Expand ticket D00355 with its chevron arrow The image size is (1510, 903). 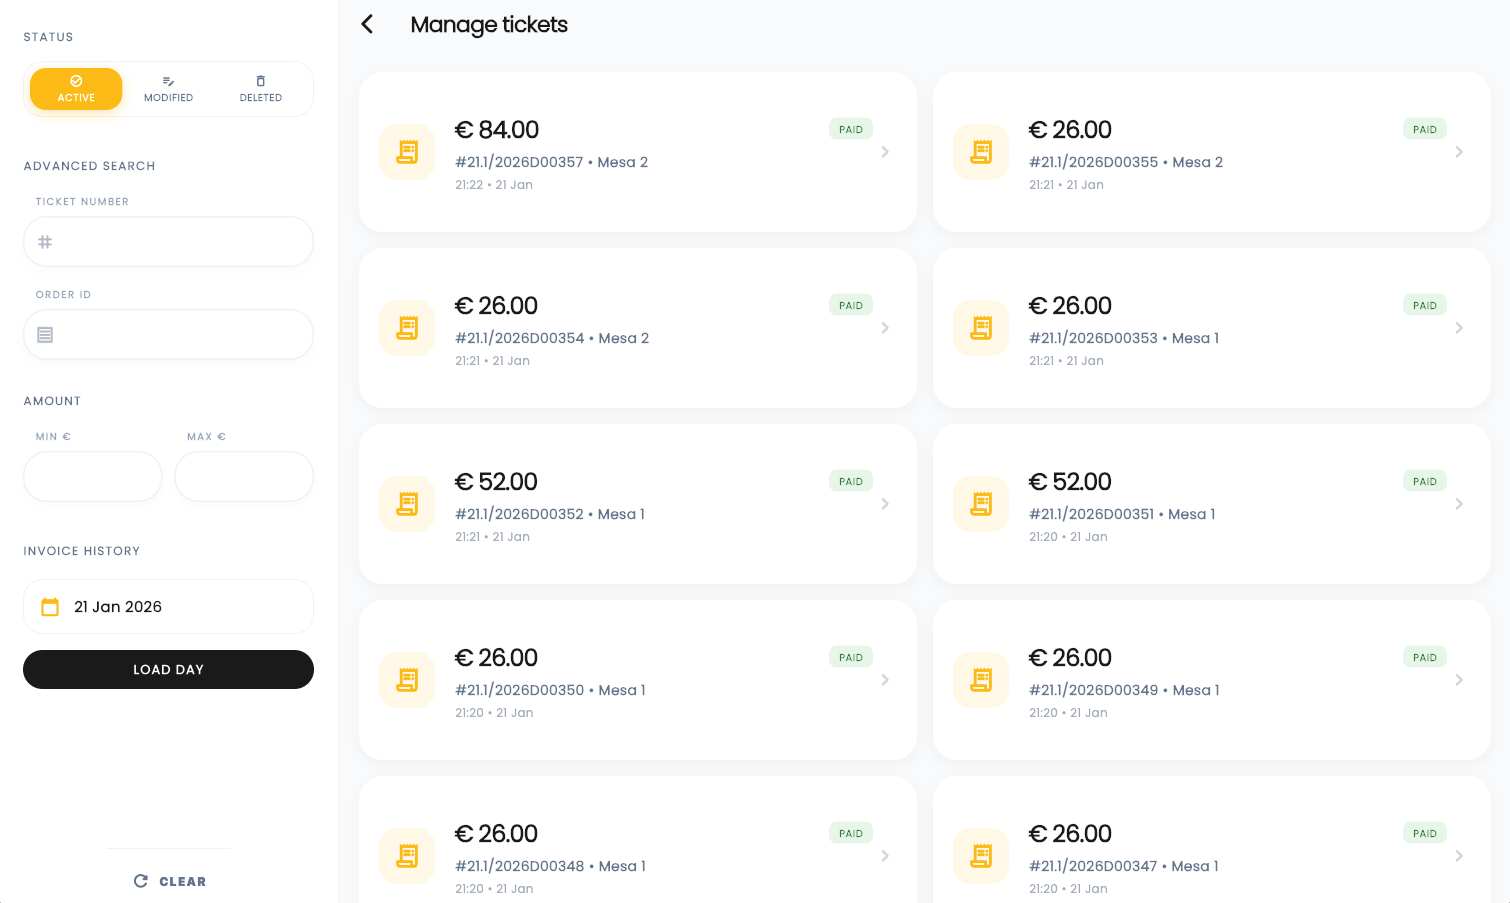pyautogui.click(x=1459, y=152)
